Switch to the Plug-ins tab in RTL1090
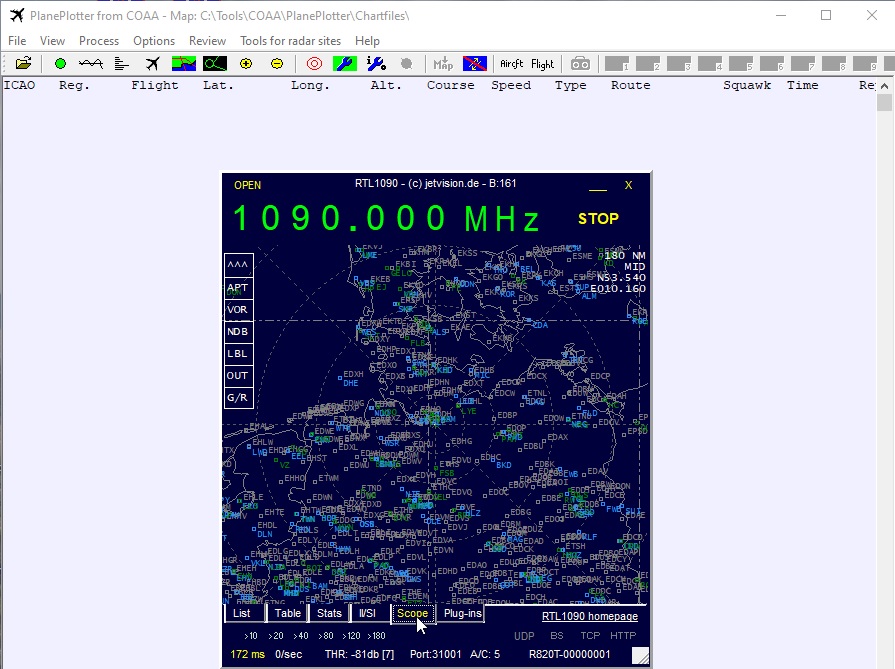The image size is (895, 669). tap(462, 614)
